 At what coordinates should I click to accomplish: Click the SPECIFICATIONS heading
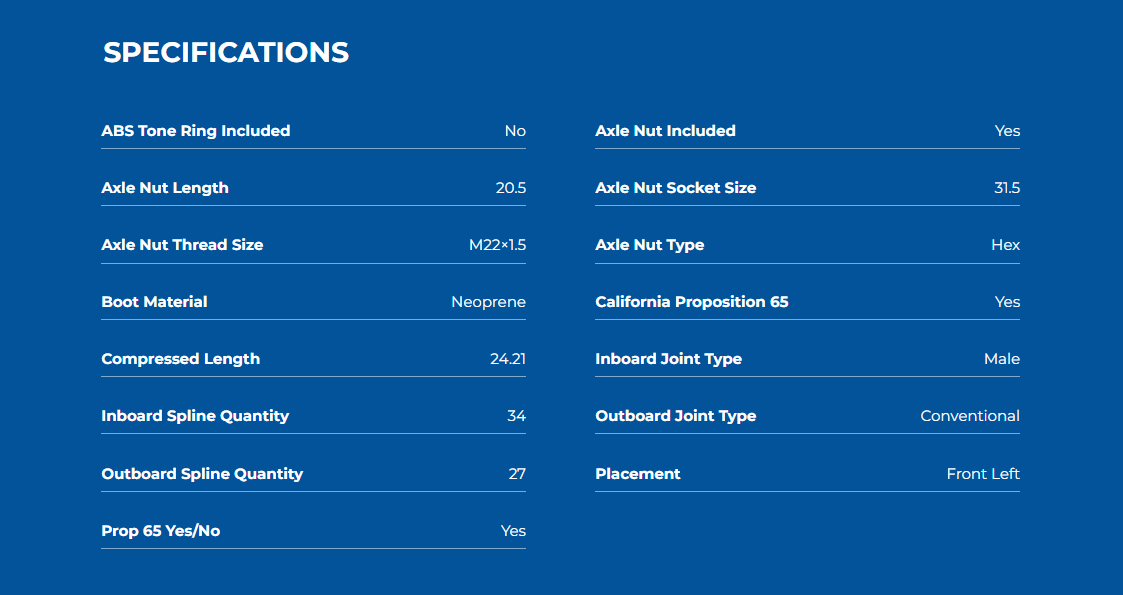[x=226, y=53]
